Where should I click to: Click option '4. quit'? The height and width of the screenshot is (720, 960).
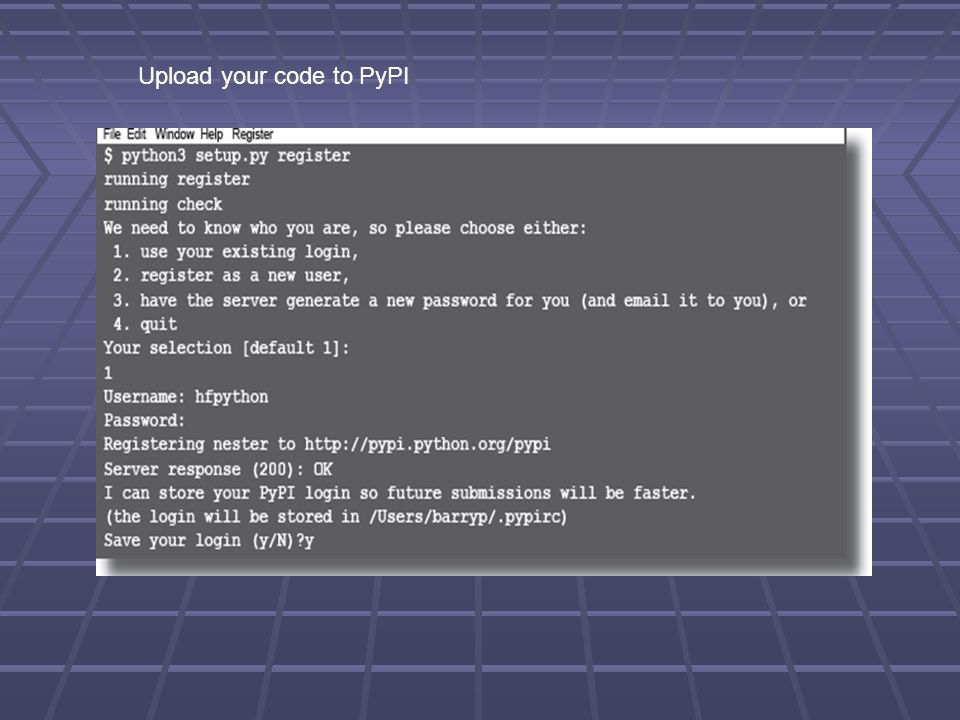[145, 324]
